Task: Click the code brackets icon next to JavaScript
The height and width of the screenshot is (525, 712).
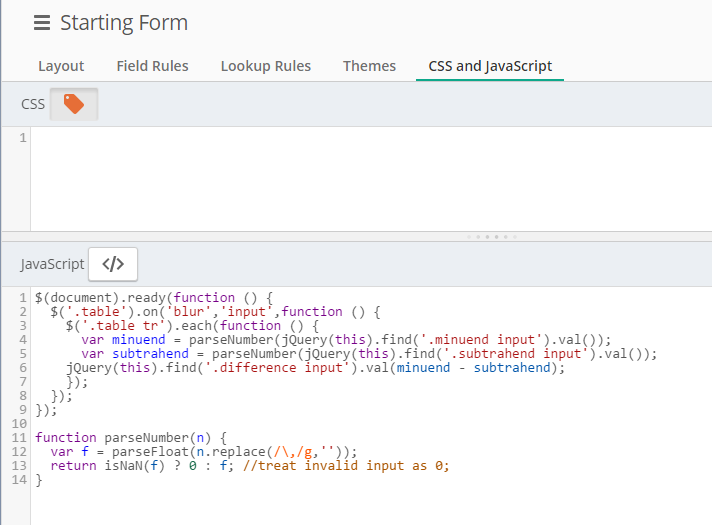Action: pos(113,264)
